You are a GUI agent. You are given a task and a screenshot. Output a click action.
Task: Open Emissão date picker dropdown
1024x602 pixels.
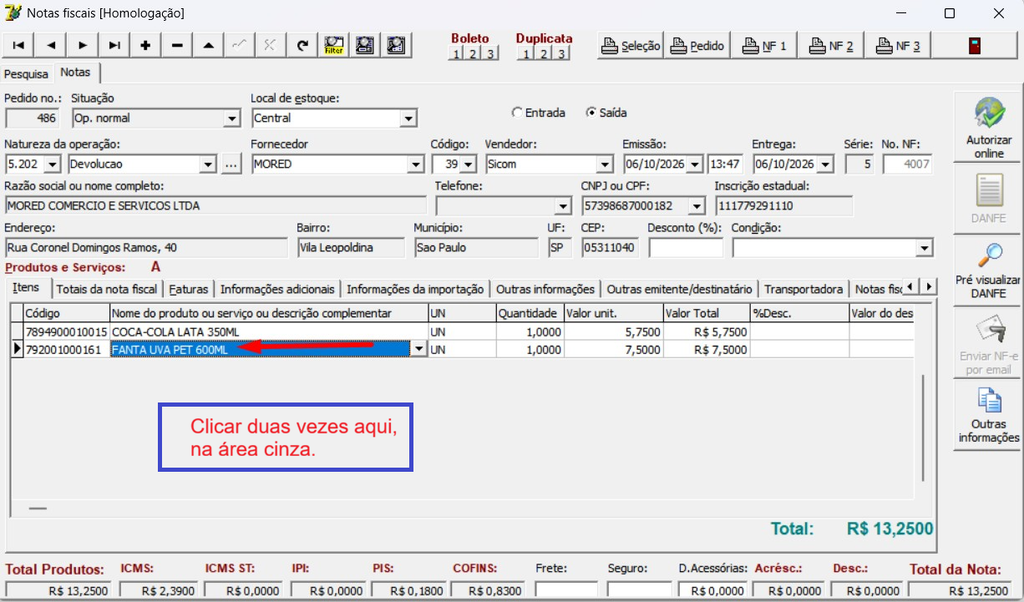click(x=695, y=164)
